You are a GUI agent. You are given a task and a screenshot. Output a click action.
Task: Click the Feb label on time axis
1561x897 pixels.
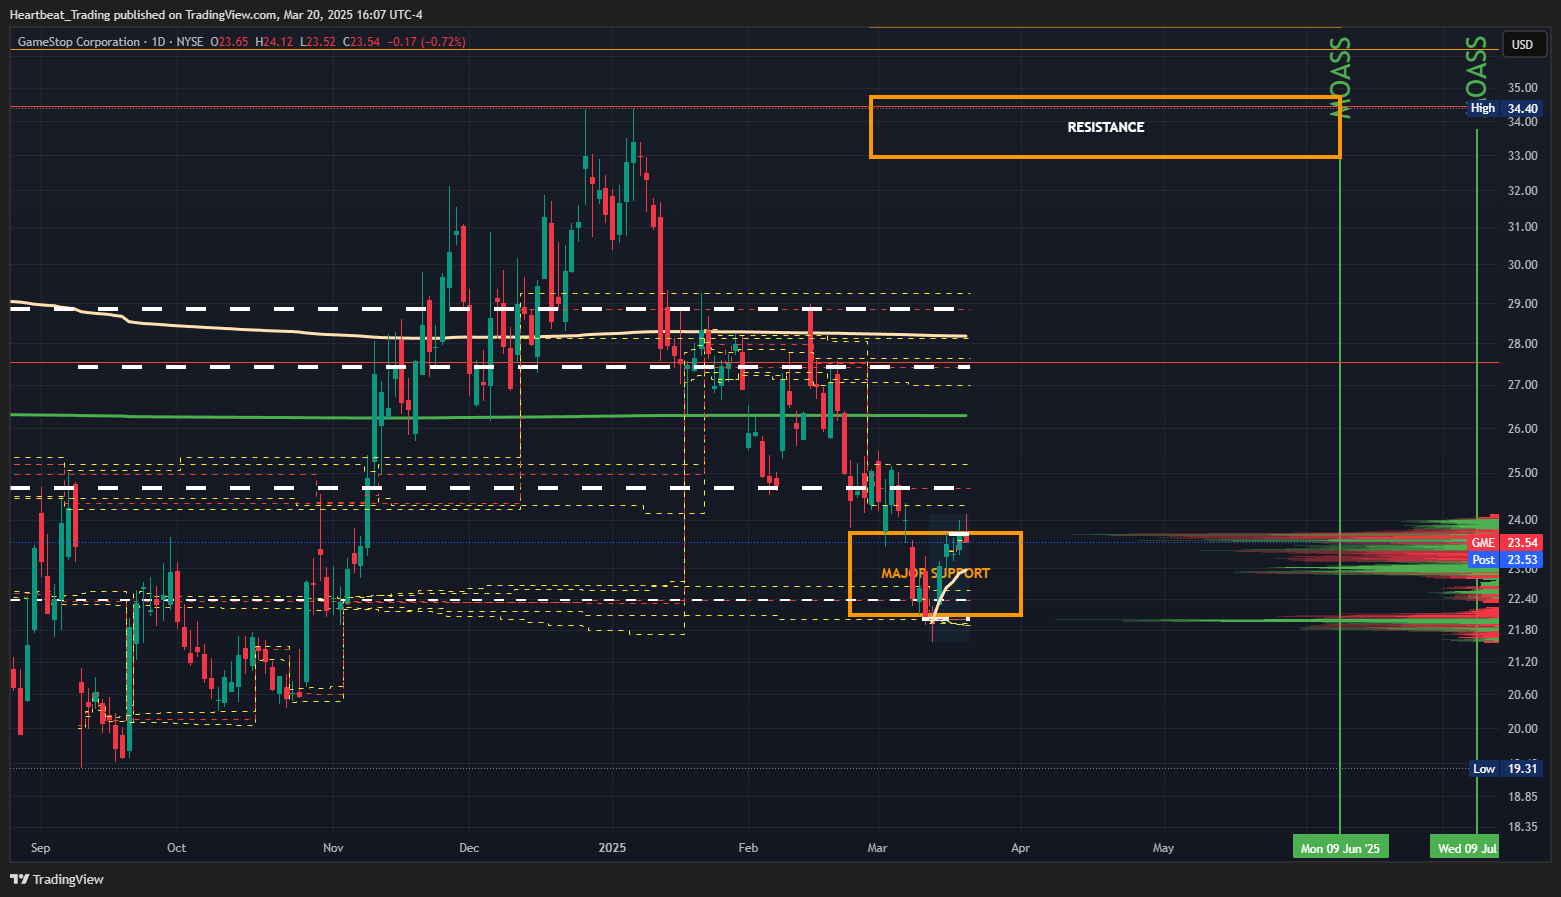[748, 848]
